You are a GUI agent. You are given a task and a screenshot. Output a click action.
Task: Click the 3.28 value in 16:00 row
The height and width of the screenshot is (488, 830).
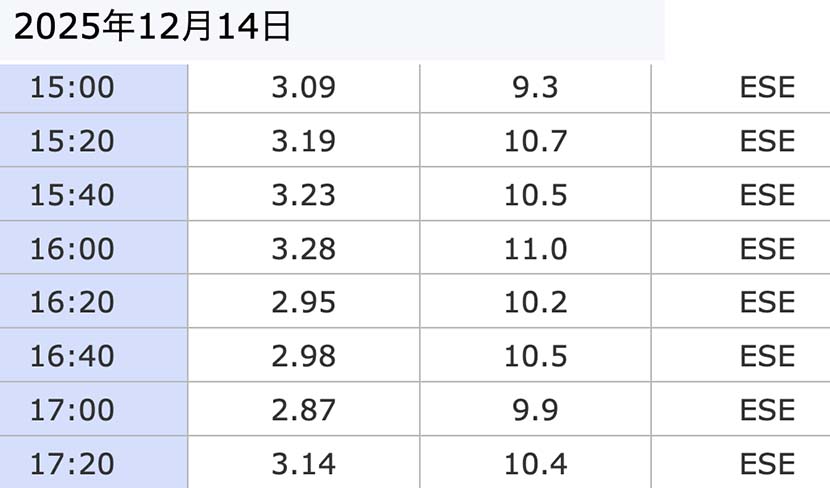[303, 249]
